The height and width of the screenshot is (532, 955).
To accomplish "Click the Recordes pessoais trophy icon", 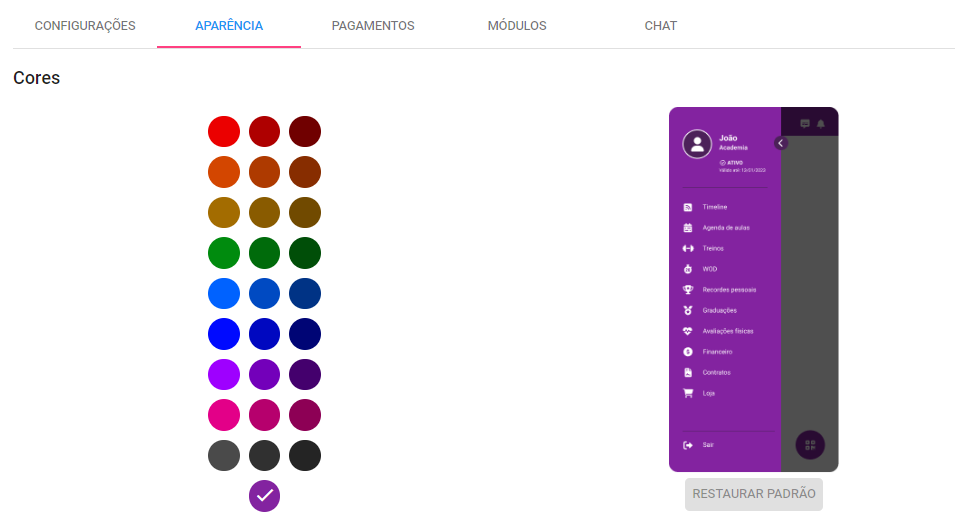I will (688, 290).
